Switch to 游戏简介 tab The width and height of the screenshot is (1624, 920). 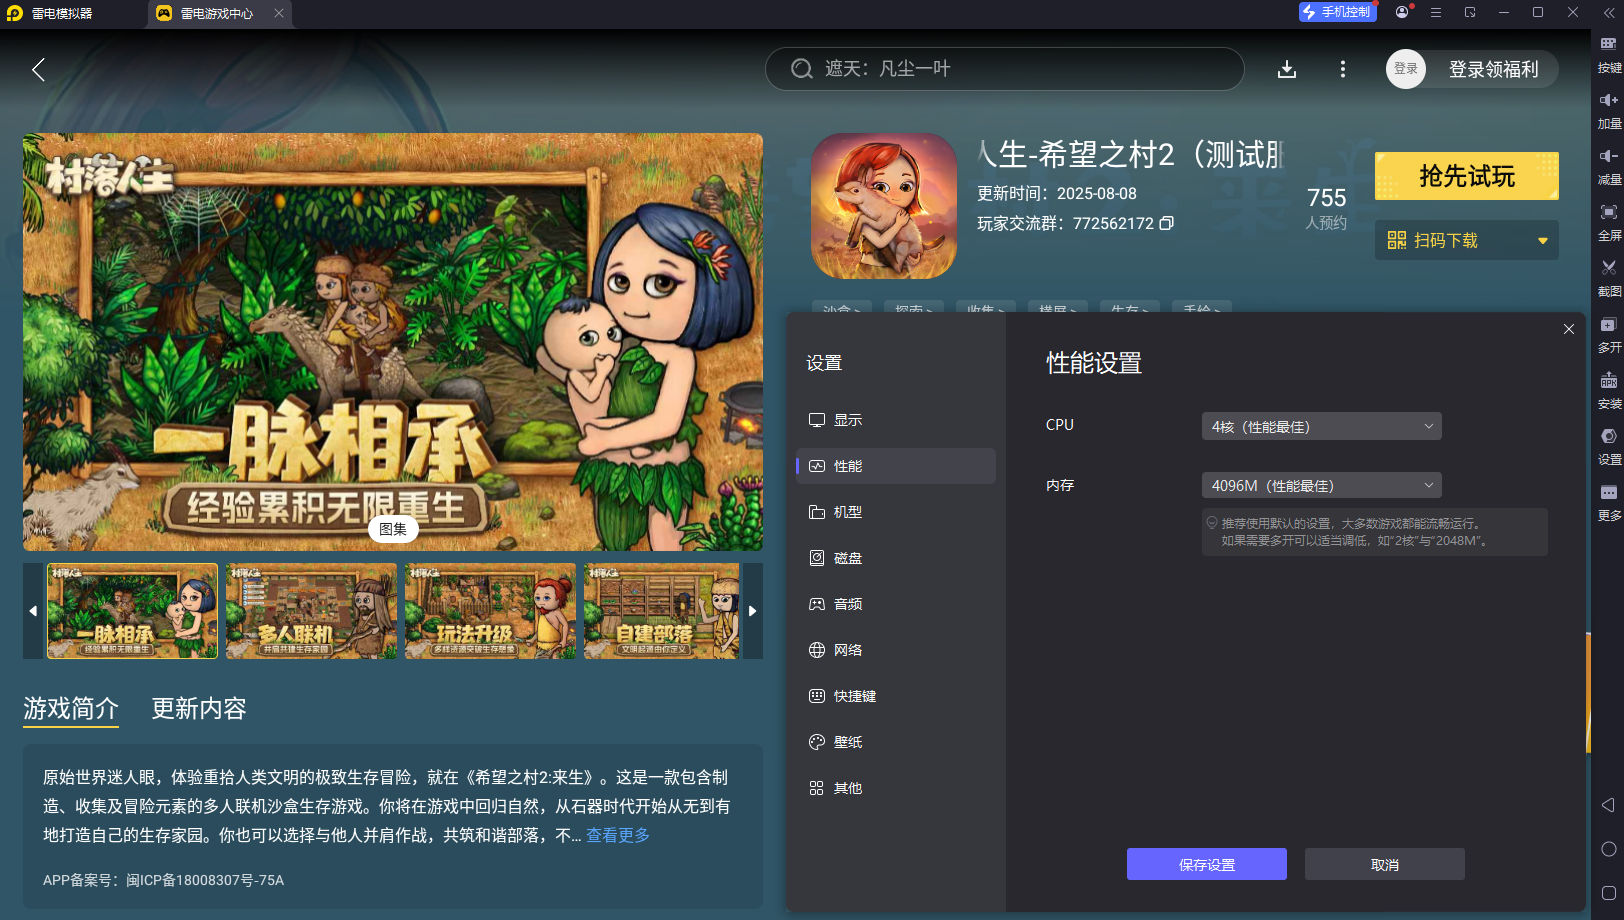click(x=71, y=709)
